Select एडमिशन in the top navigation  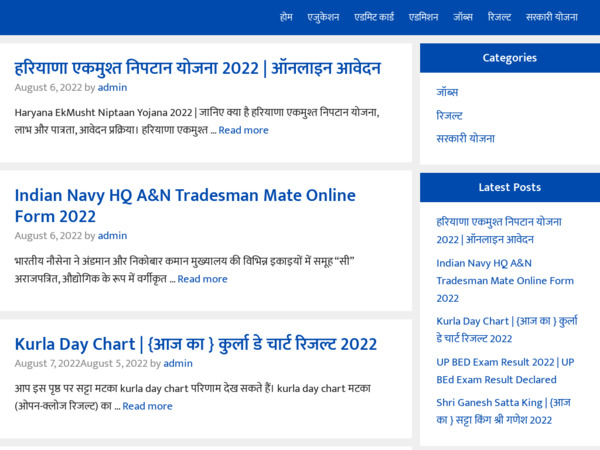(x=423, y=17)
